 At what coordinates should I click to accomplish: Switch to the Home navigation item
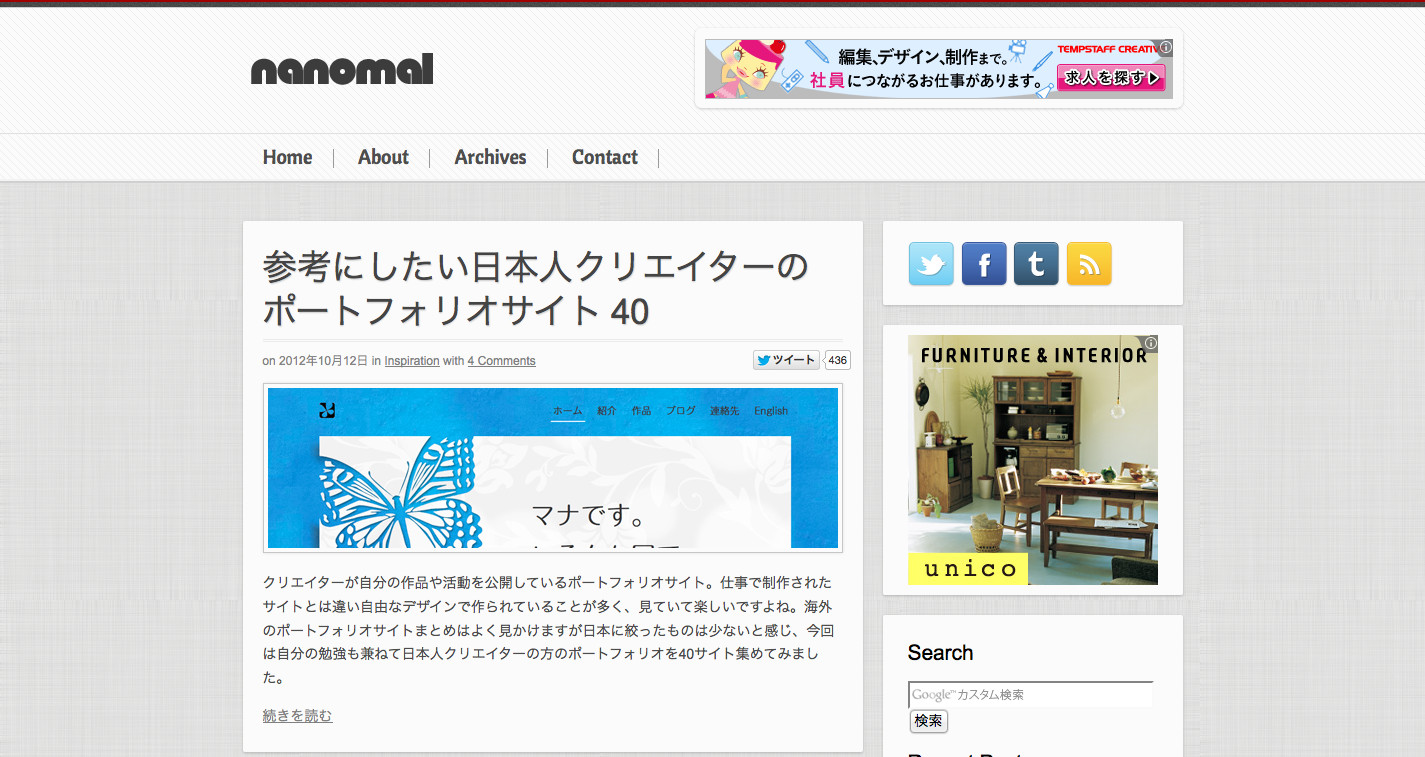(287, 157)
